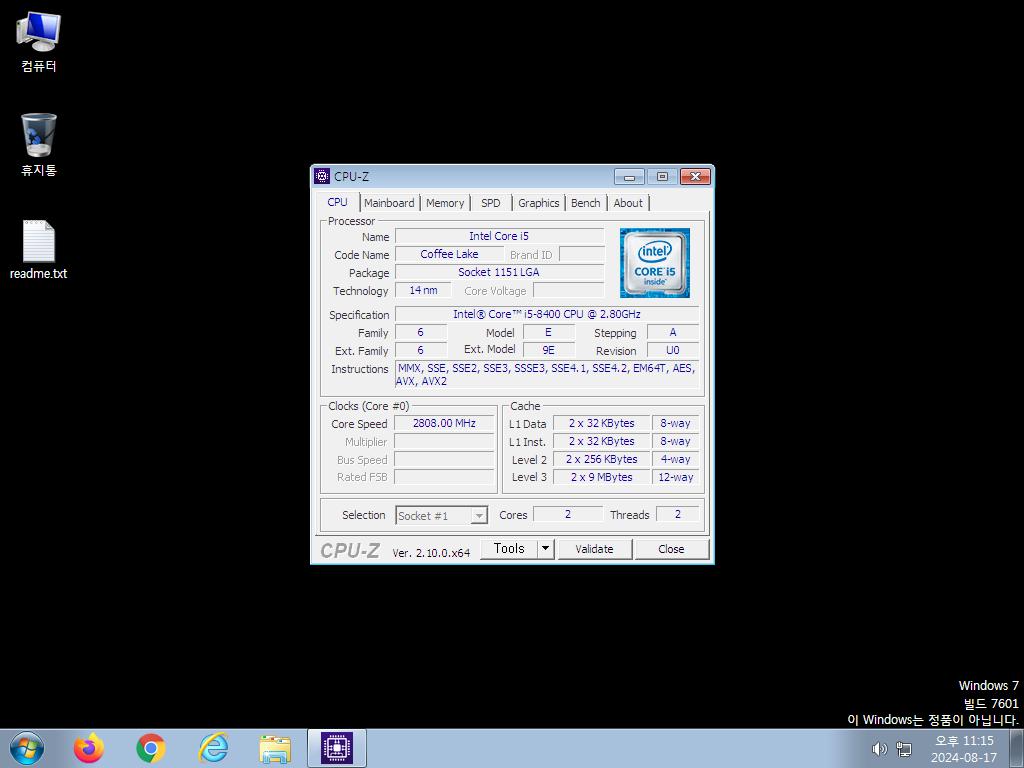Screen dimensions: 1024x768
Task: Open the readme.txt file icon
Action: [x=39, y=249]
